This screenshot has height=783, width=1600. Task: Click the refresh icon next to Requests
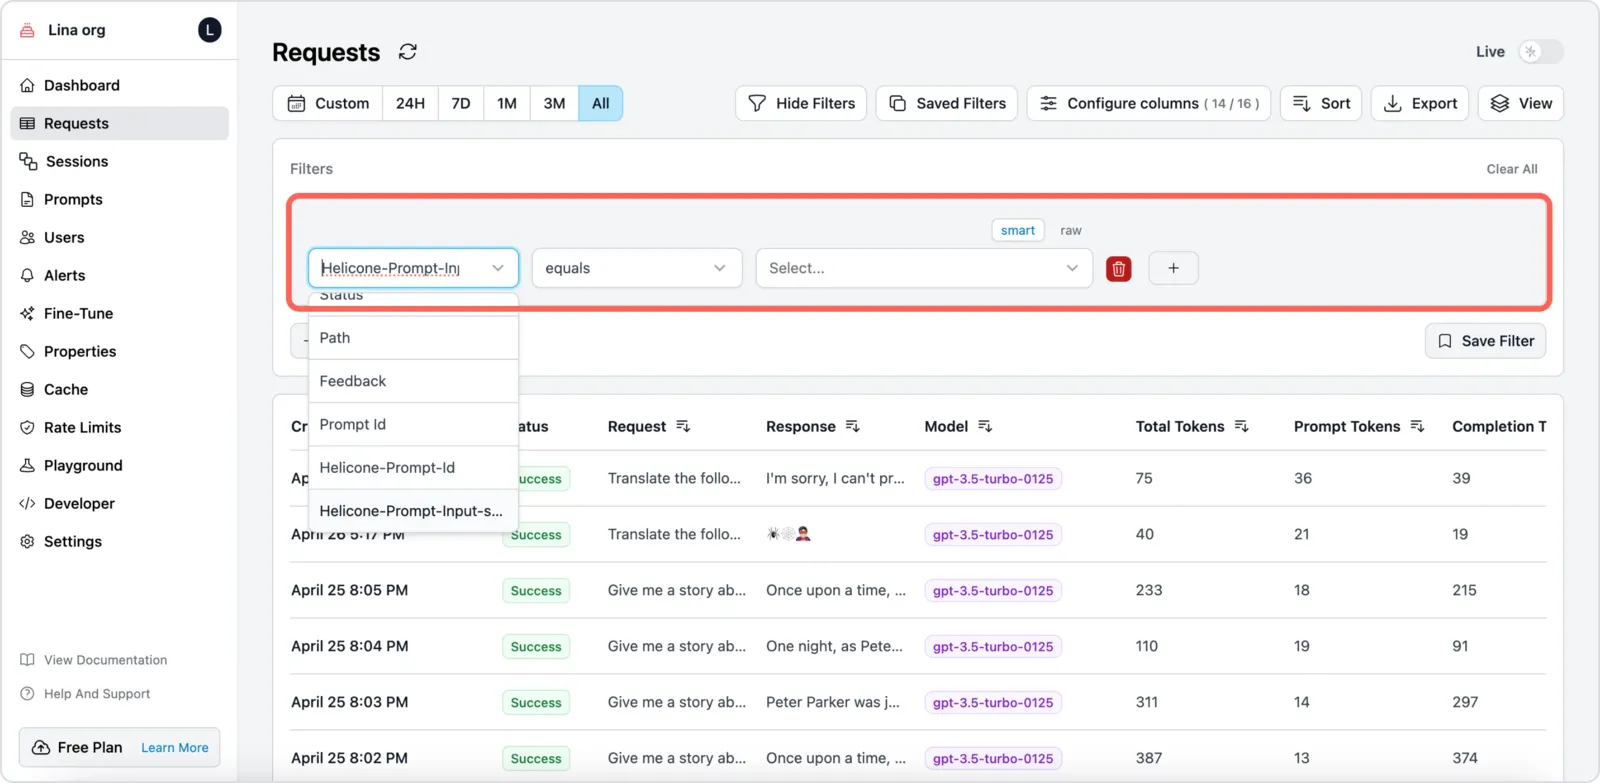pos(407,52)
